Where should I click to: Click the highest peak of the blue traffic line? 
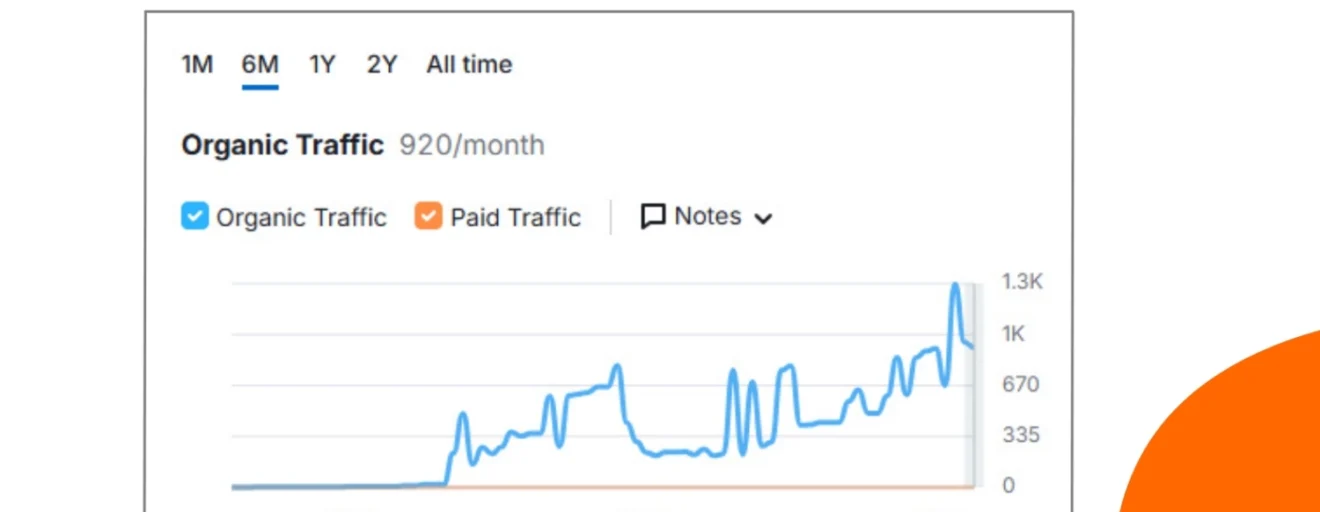955,287
